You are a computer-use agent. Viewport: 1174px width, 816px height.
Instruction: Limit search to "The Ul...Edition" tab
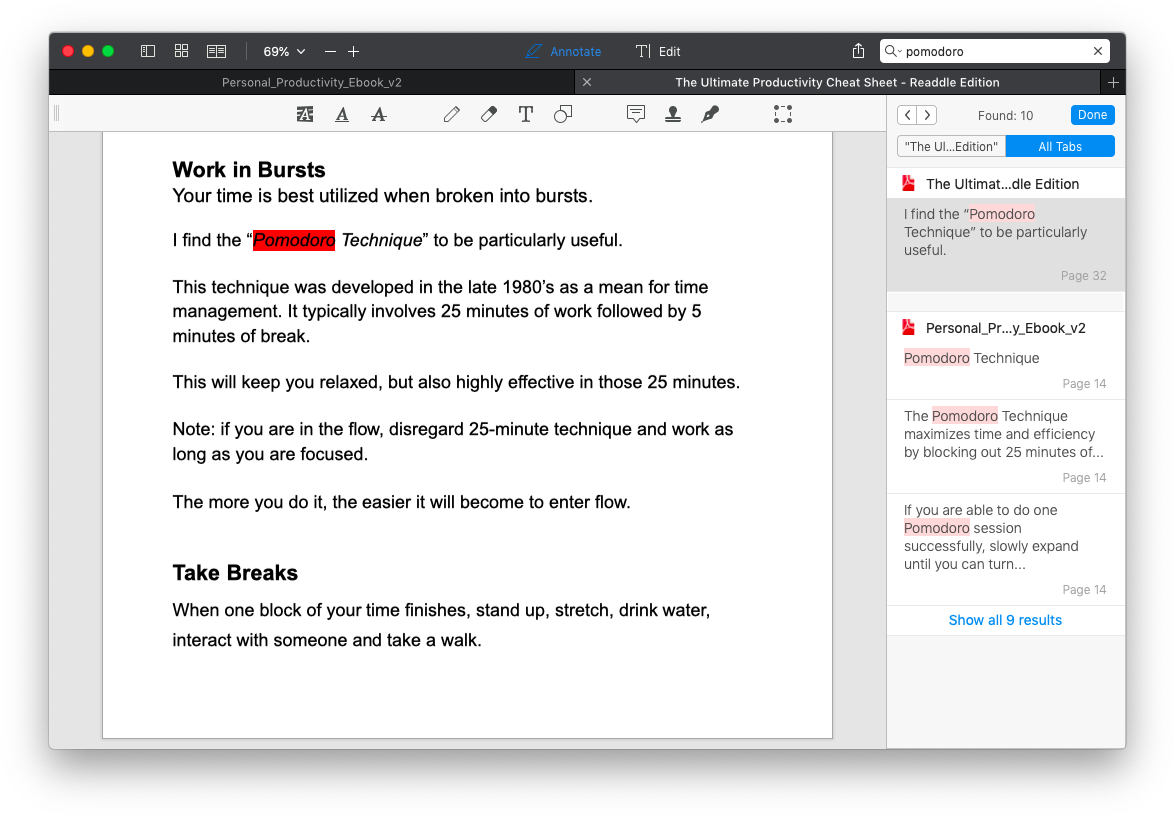tap(951, 147)
